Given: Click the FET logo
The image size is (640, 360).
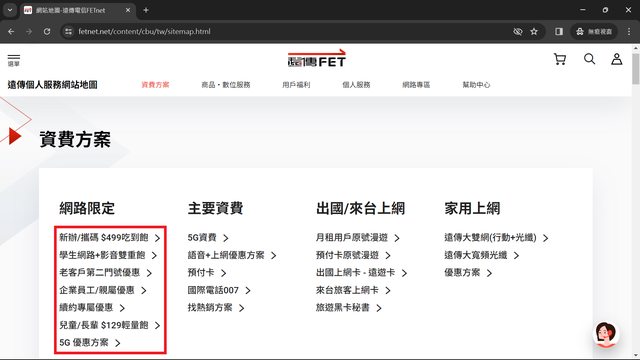Looking at the screenshot, I should pyautogui.click(x=317, y=59).
